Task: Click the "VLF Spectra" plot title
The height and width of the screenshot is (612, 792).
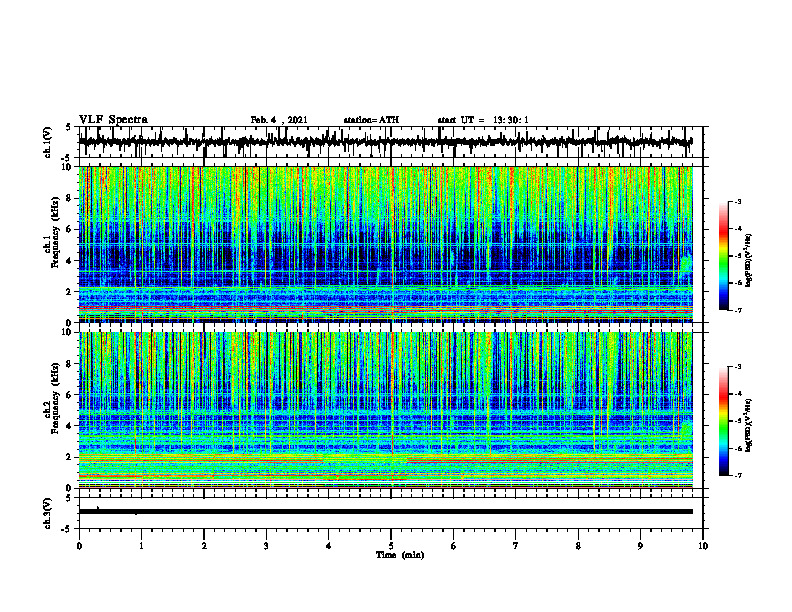Action: (x=113, y=120)
